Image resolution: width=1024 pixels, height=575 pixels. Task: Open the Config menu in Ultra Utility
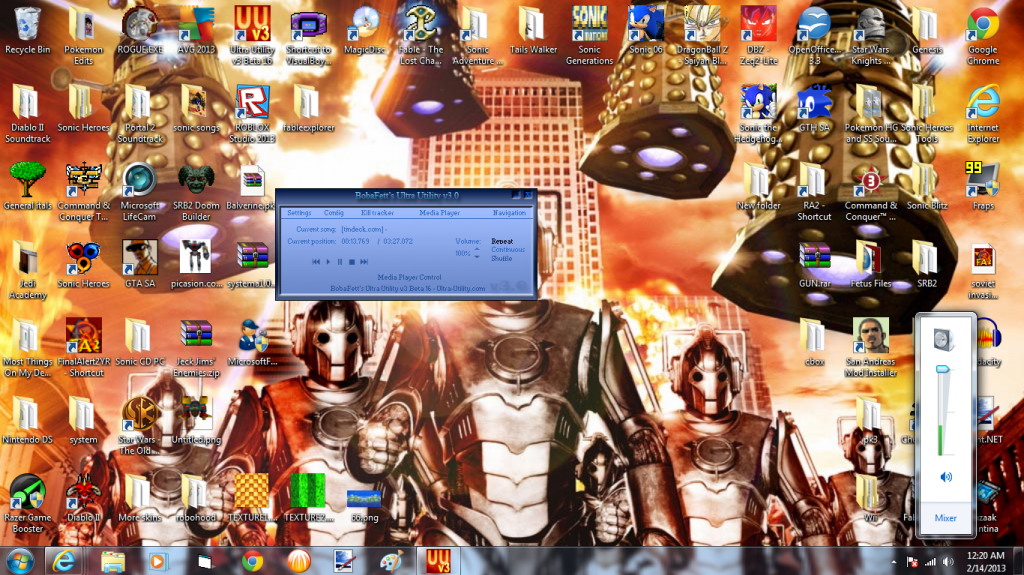click(x=334, y=213)
